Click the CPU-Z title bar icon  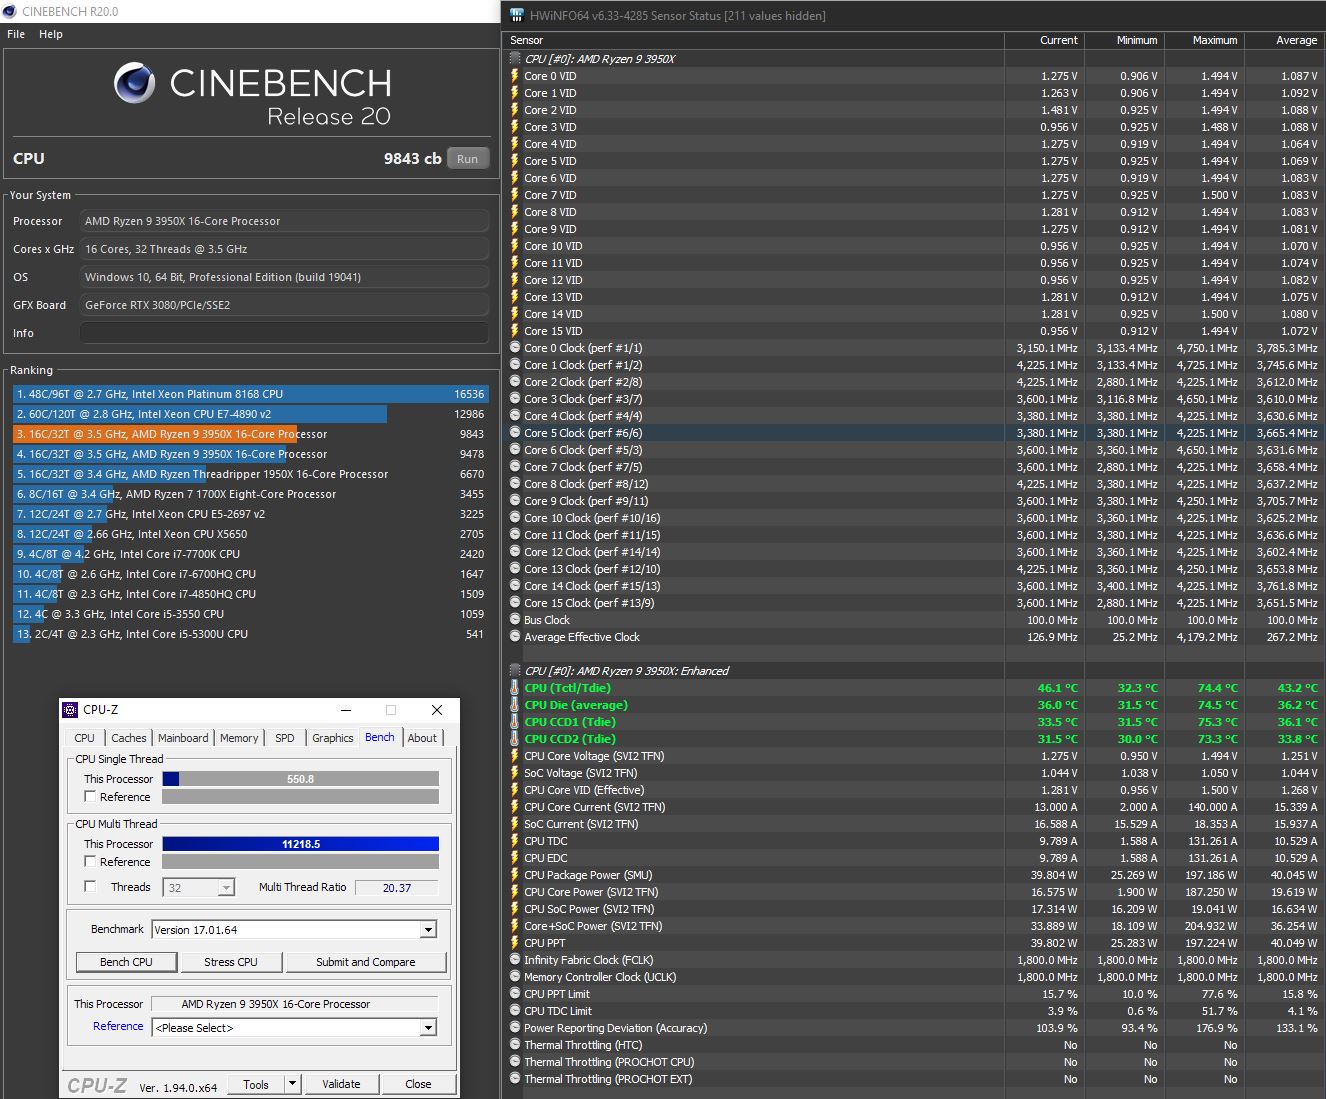pyautogui.click(x=70, y=710)
